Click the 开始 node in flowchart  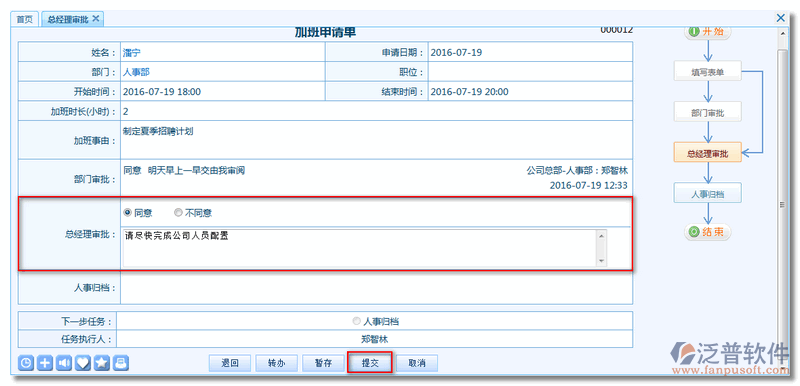pos(707,31)
